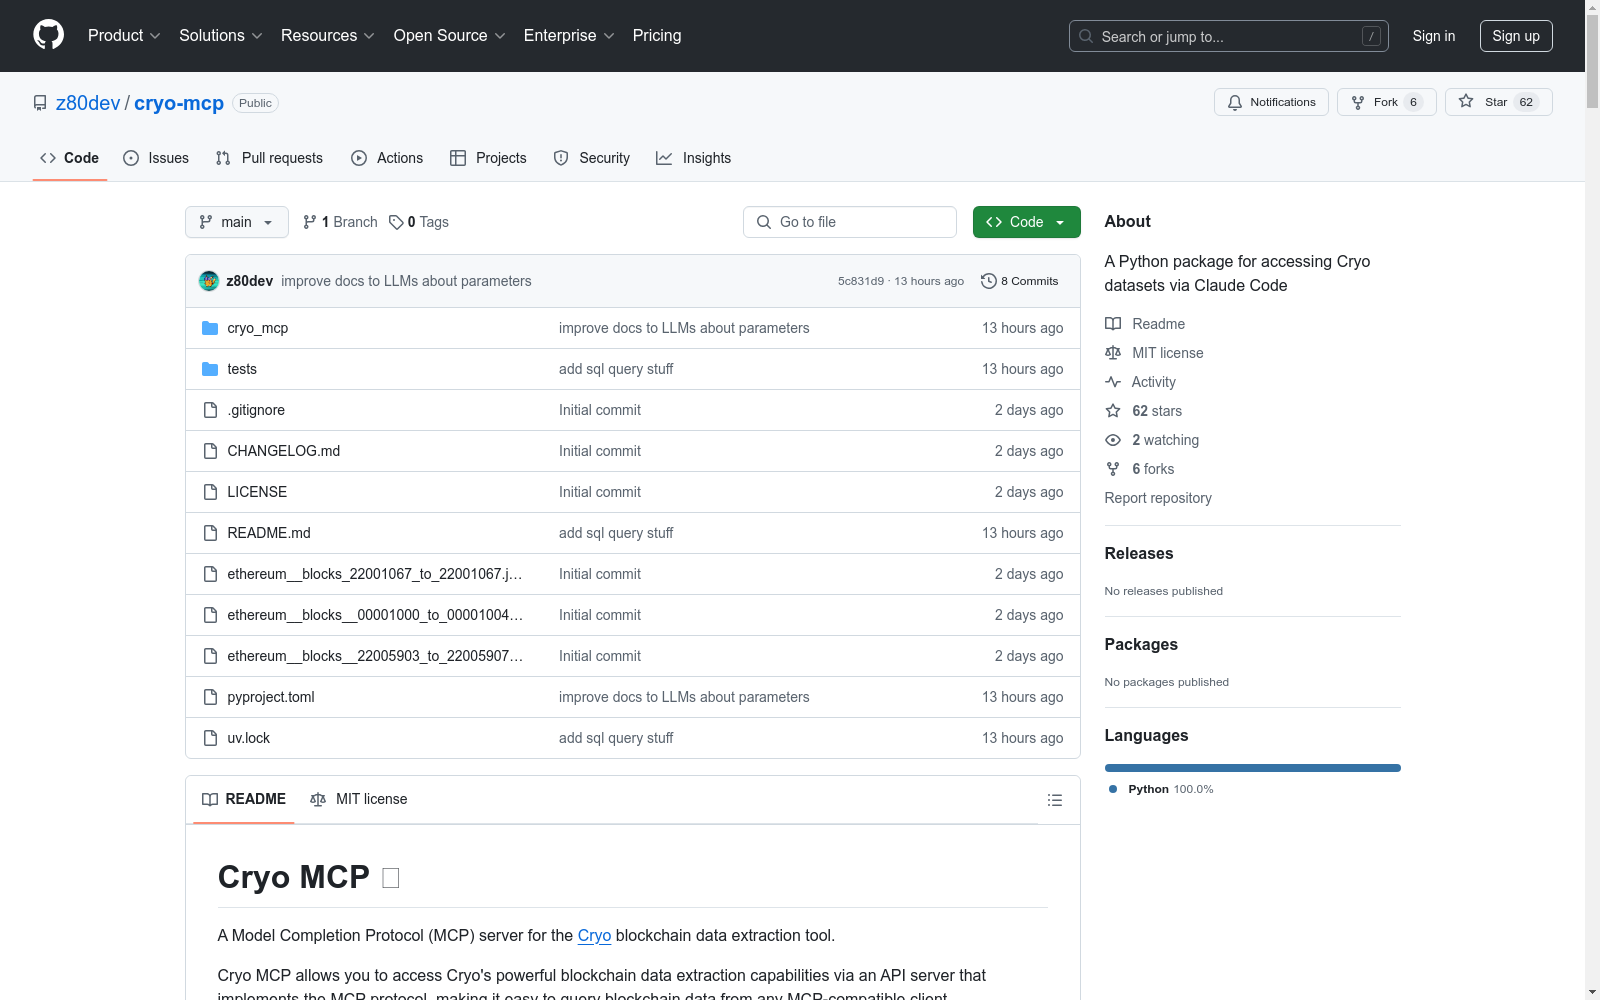Open the Pull requests tab
This screenshot has width=1600, height=1000.
[x=269, y=158]
